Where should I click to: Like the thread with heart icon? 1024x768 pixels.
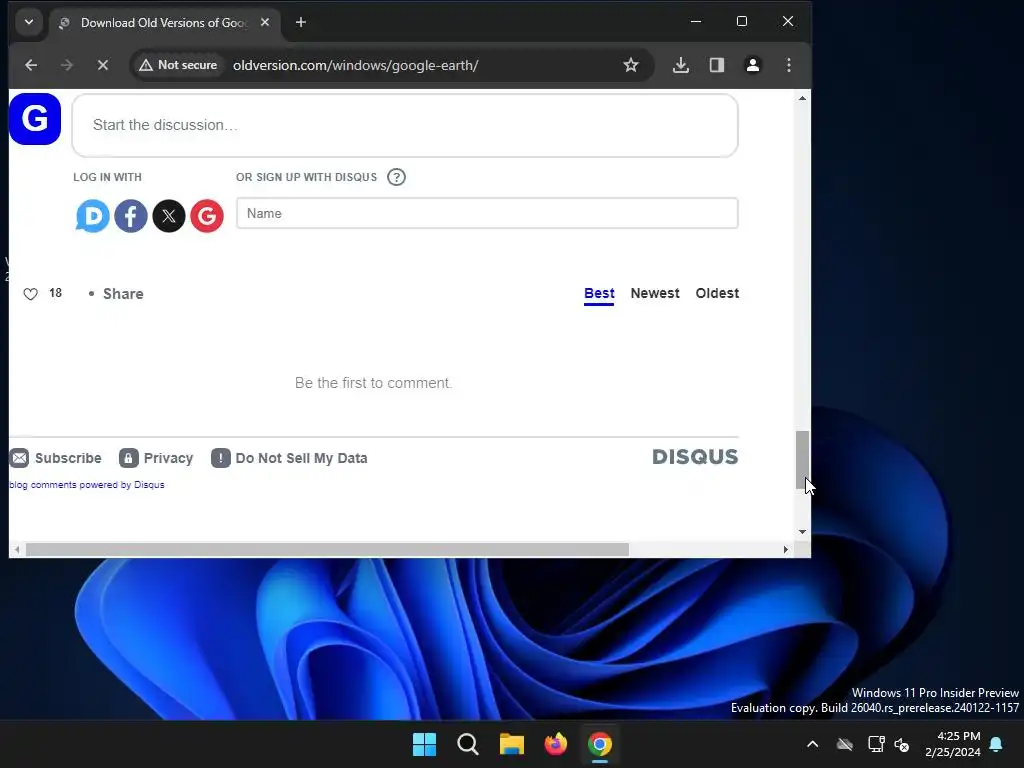(31, 294)
